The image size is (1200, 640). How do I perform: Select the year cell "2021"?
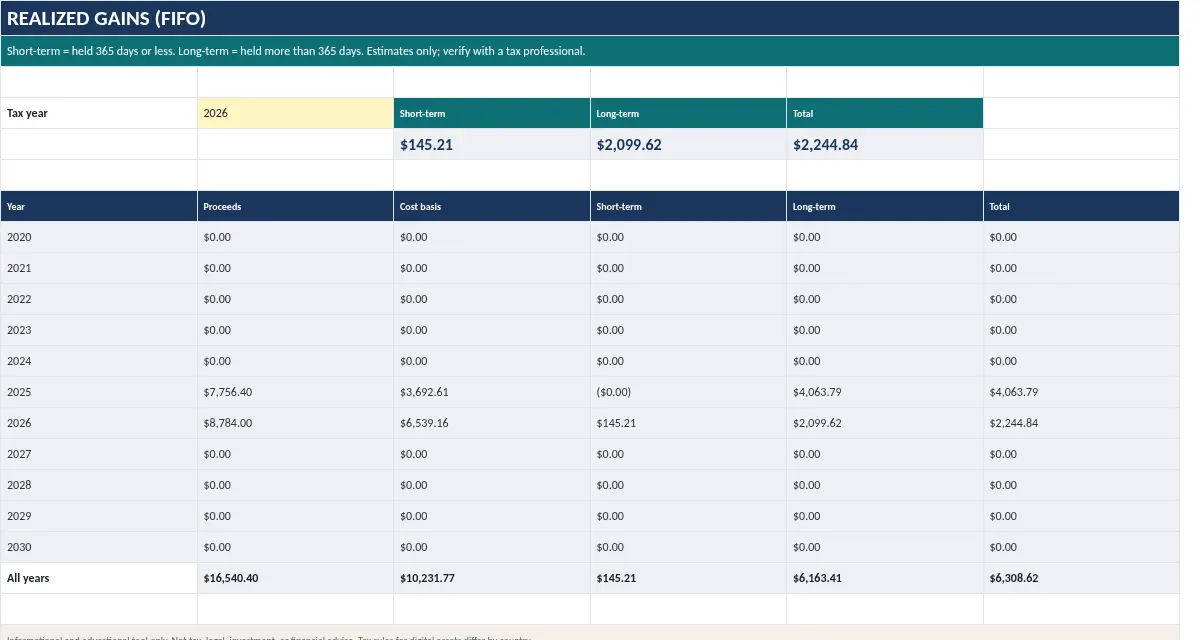99,268
